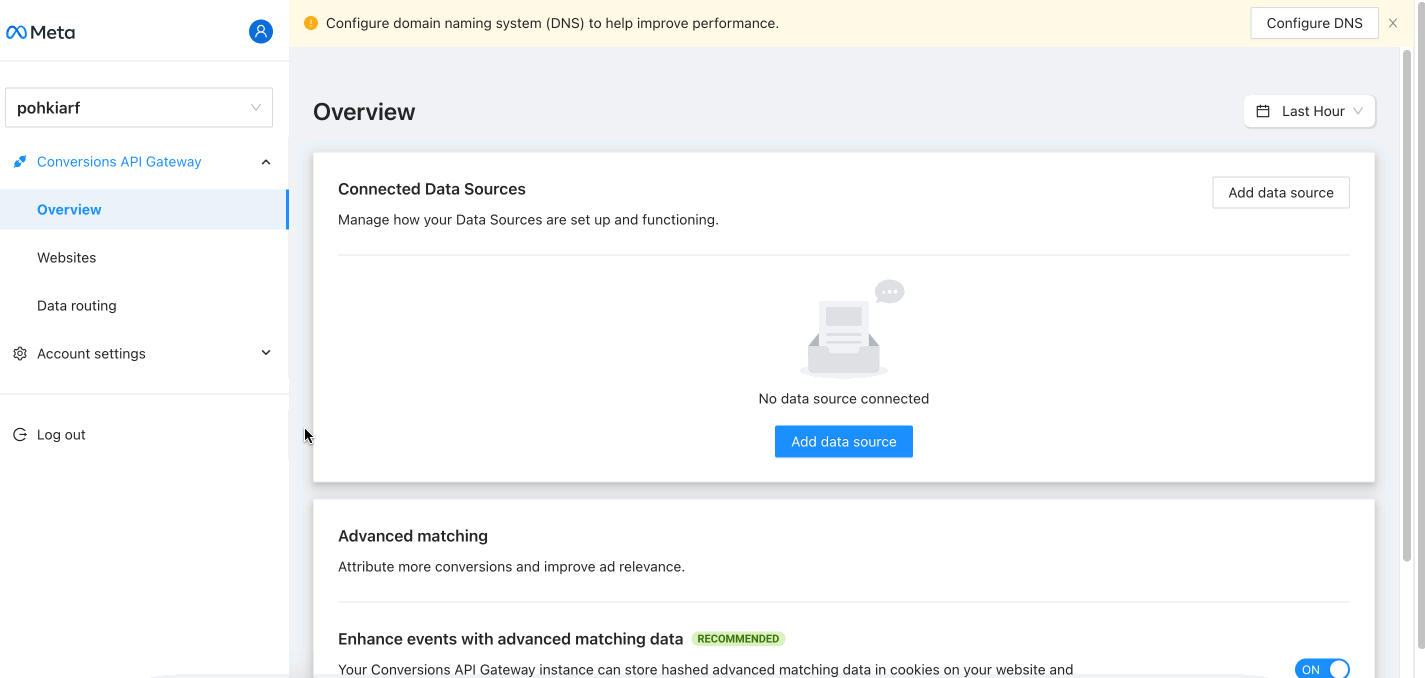Go to the Websites page
This screenshot has height=678, width=1425.
[67, 258]
